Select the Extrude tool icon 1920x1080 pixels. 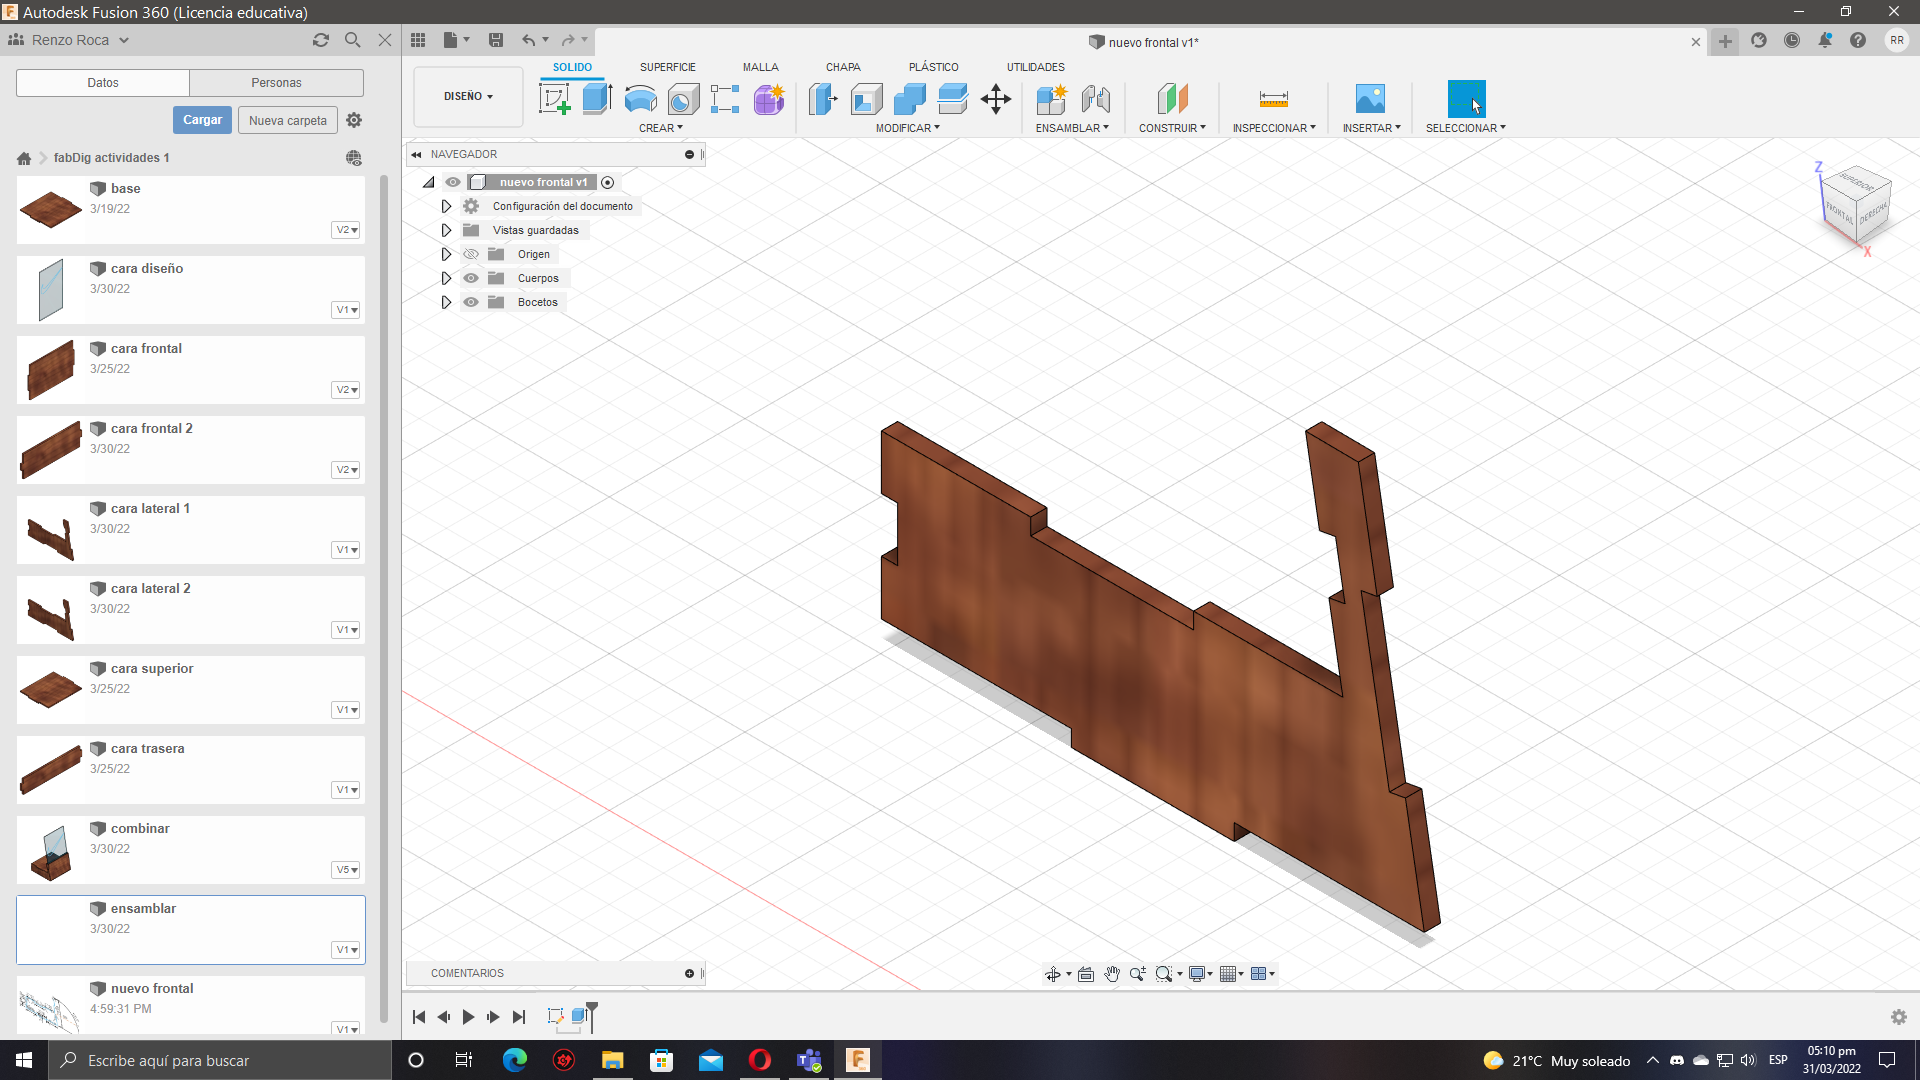597,99
